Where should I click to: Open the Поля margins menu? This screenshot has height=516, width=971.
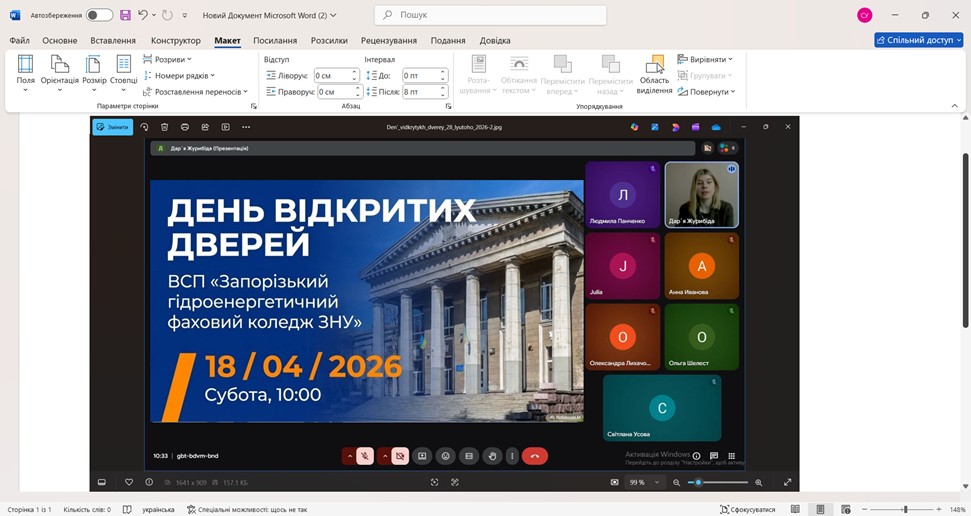(x=25, y=70)
